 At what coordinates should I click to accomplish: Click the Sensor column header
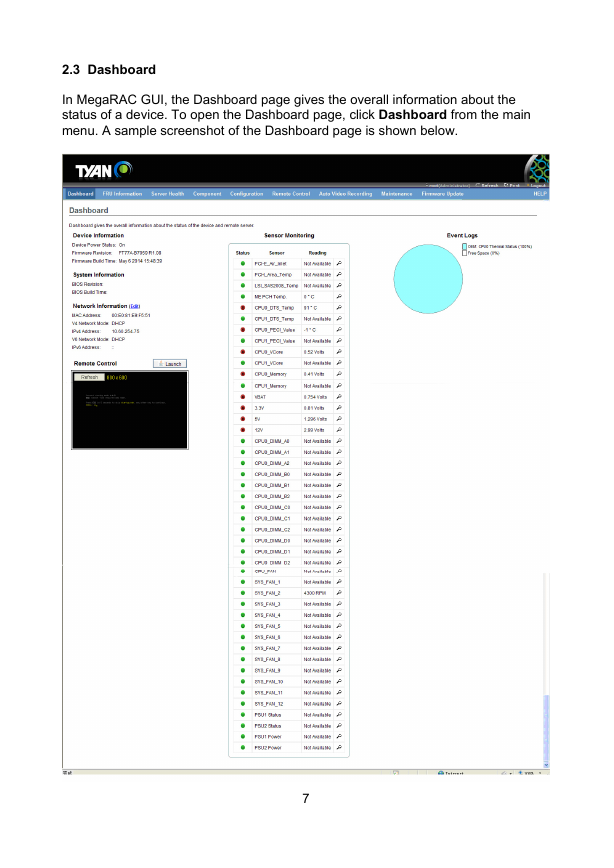pyautogui.click(x=277, y=253)
